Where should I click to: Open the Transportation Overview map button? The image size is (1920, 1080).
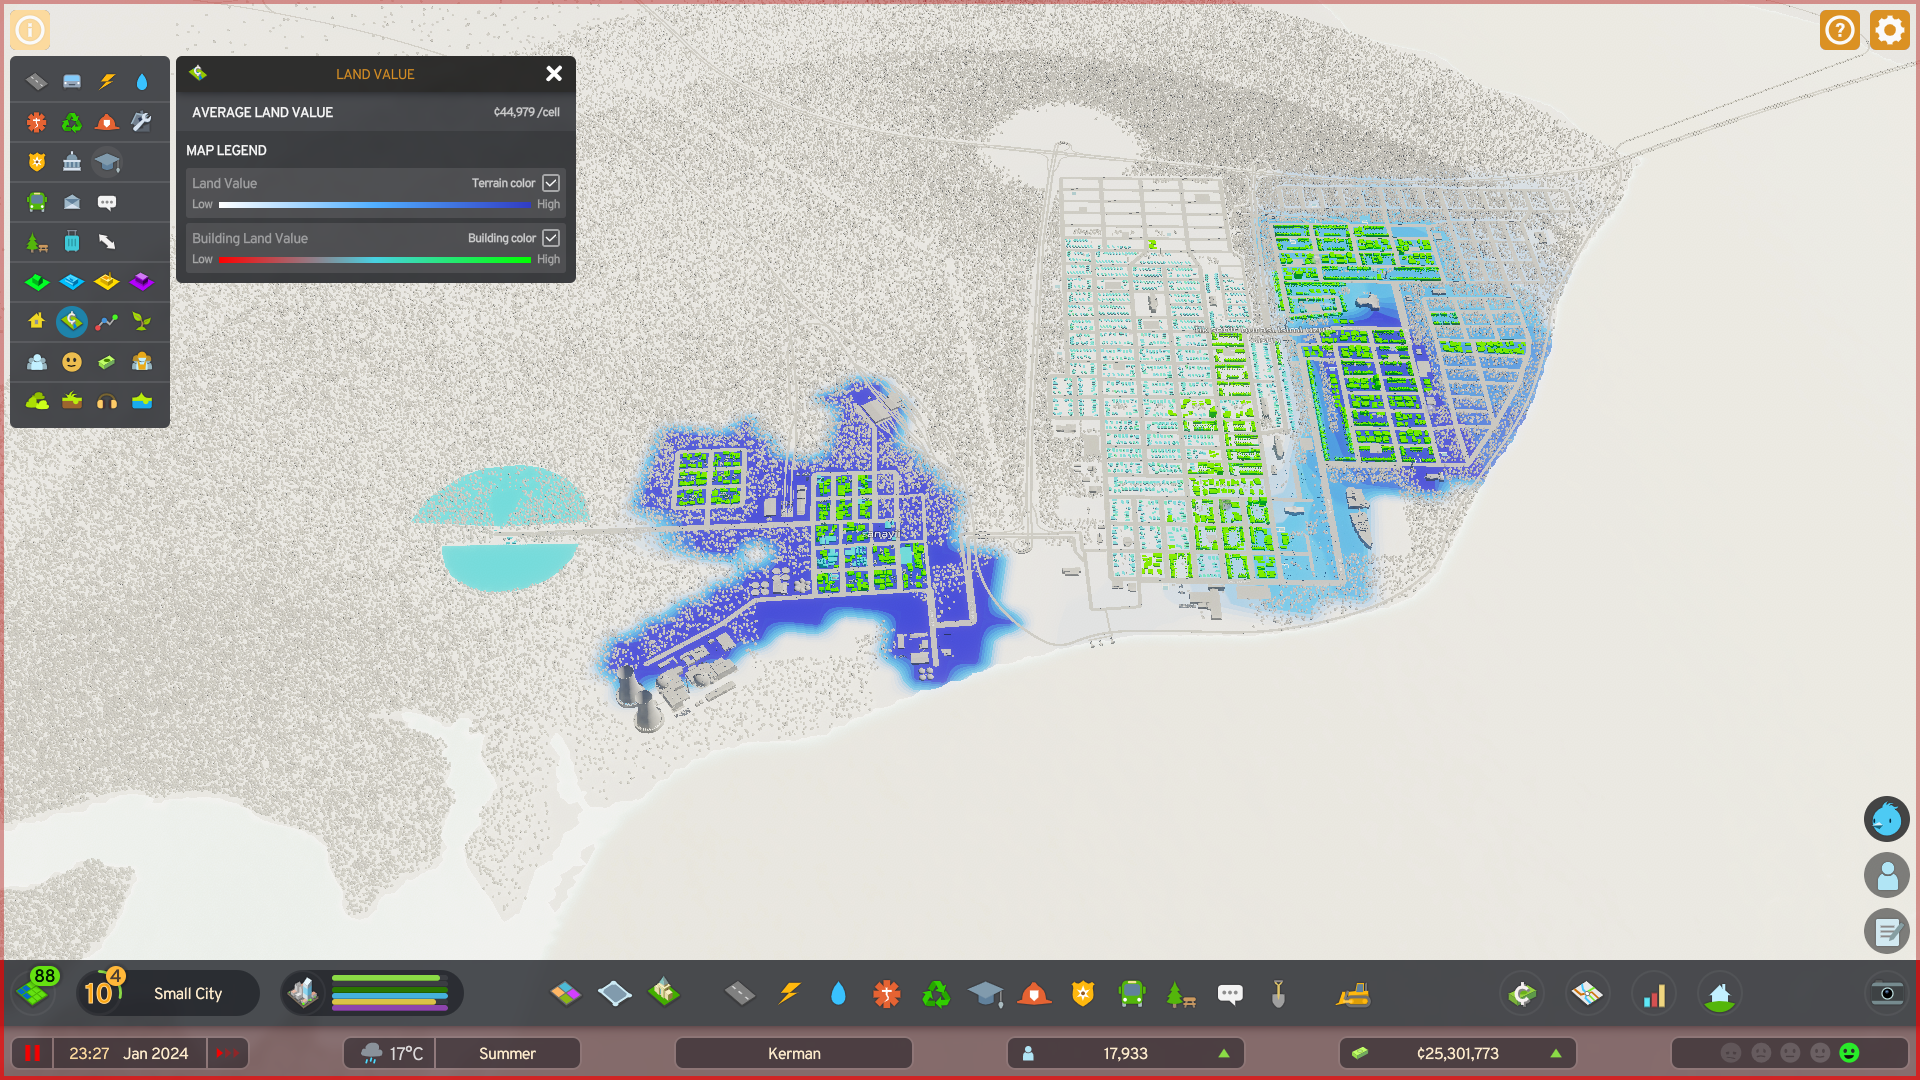(x=1587, y=994)
